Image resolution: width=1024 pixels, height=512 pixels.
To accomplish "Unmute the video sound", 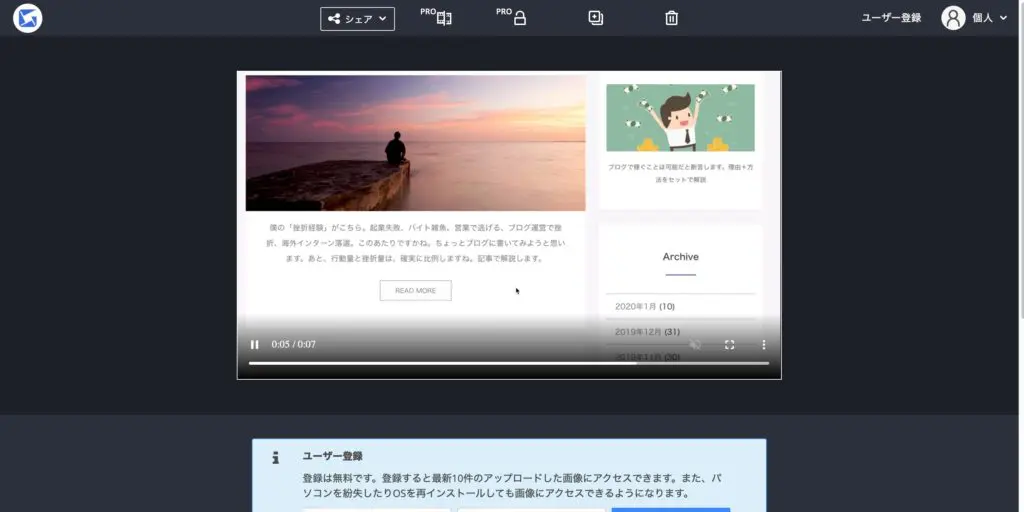I will coord(696,344).
